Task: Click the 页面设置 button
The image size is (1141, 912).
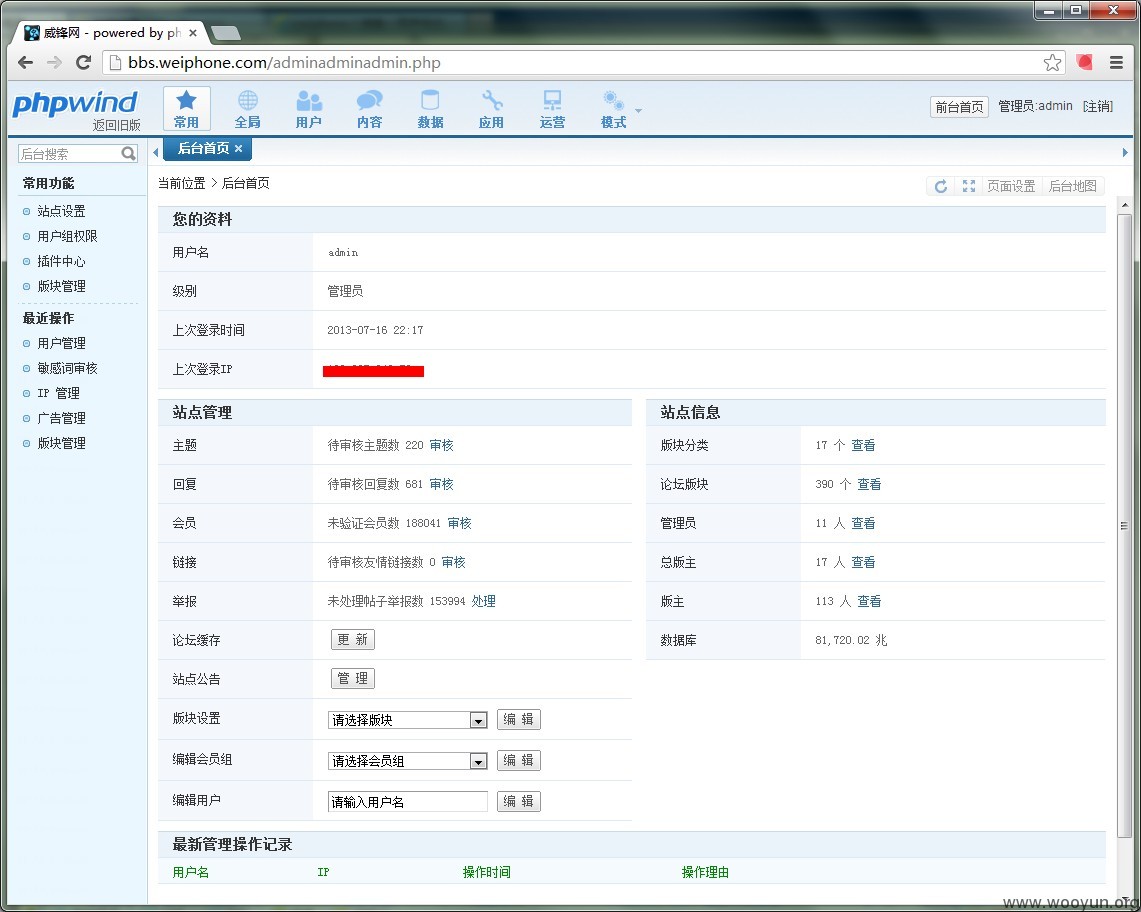Action: coord(1011,186)
